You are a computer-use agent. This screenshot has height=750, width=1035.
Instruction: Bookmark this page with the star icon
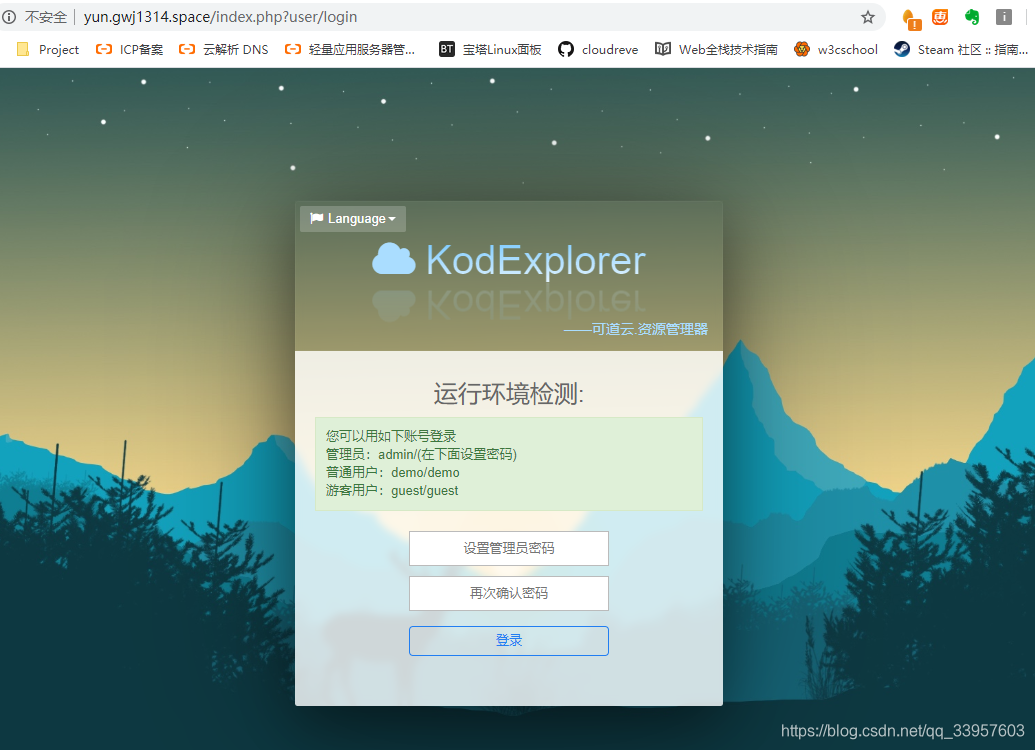pyautogui.click(x=868, y=17)
